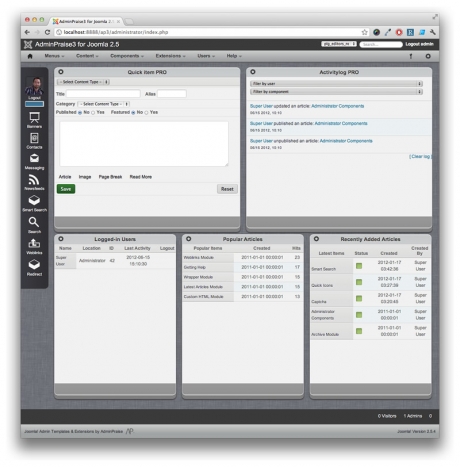
Task: Click the Clear log link
Action: coord(421,156)
